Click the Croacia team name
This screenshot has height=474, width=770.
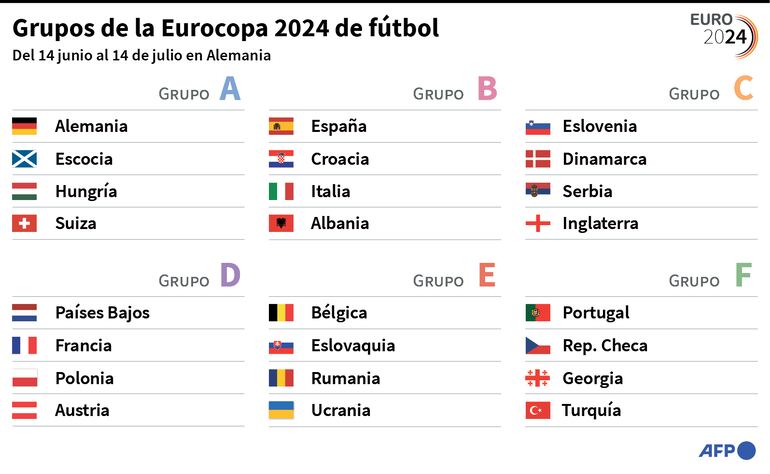(340, 159)
